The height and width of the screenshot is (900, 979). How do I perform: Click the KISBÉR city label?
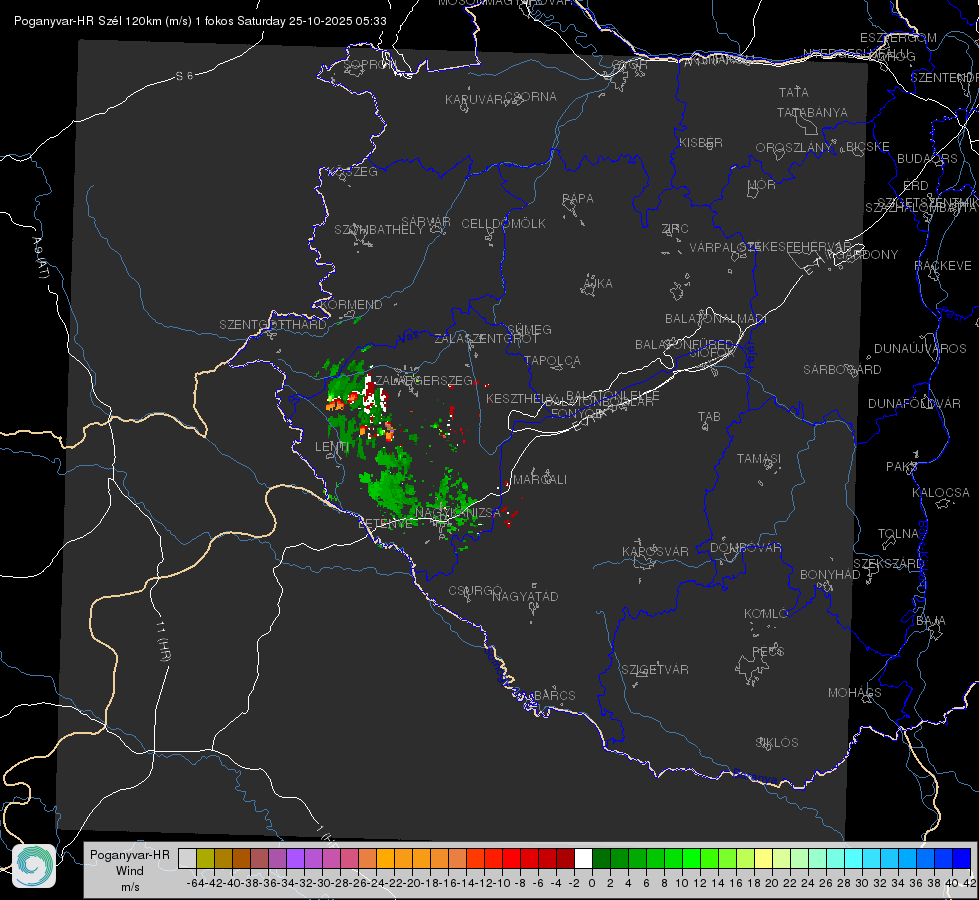[x=701, y=143]
